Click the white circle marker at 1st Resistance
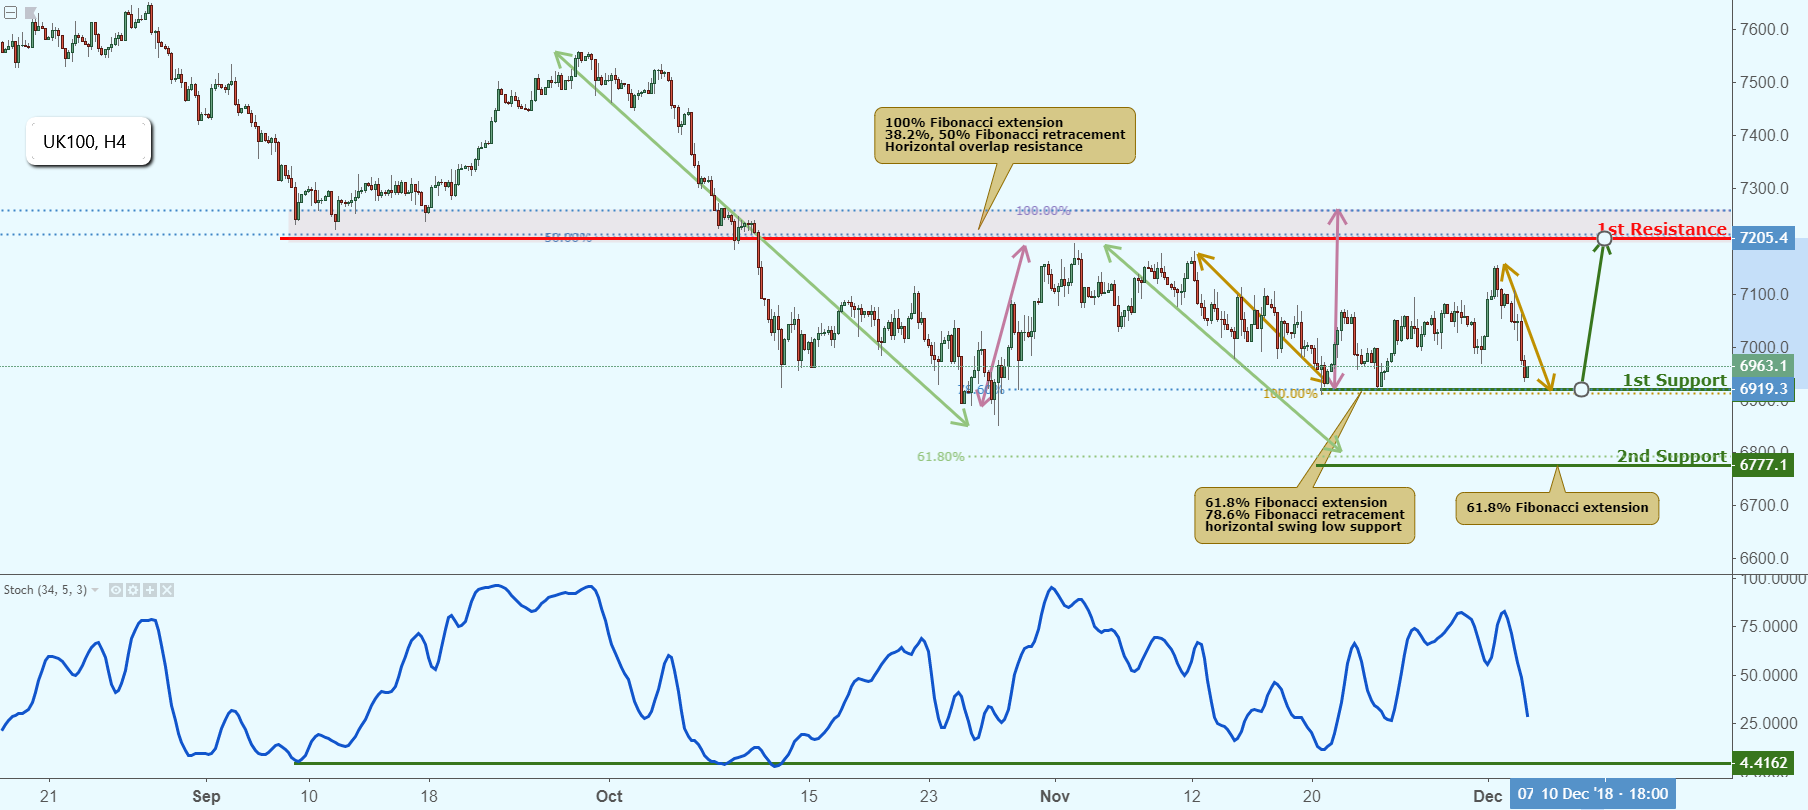1808x810 pixels. (1604, 238)
